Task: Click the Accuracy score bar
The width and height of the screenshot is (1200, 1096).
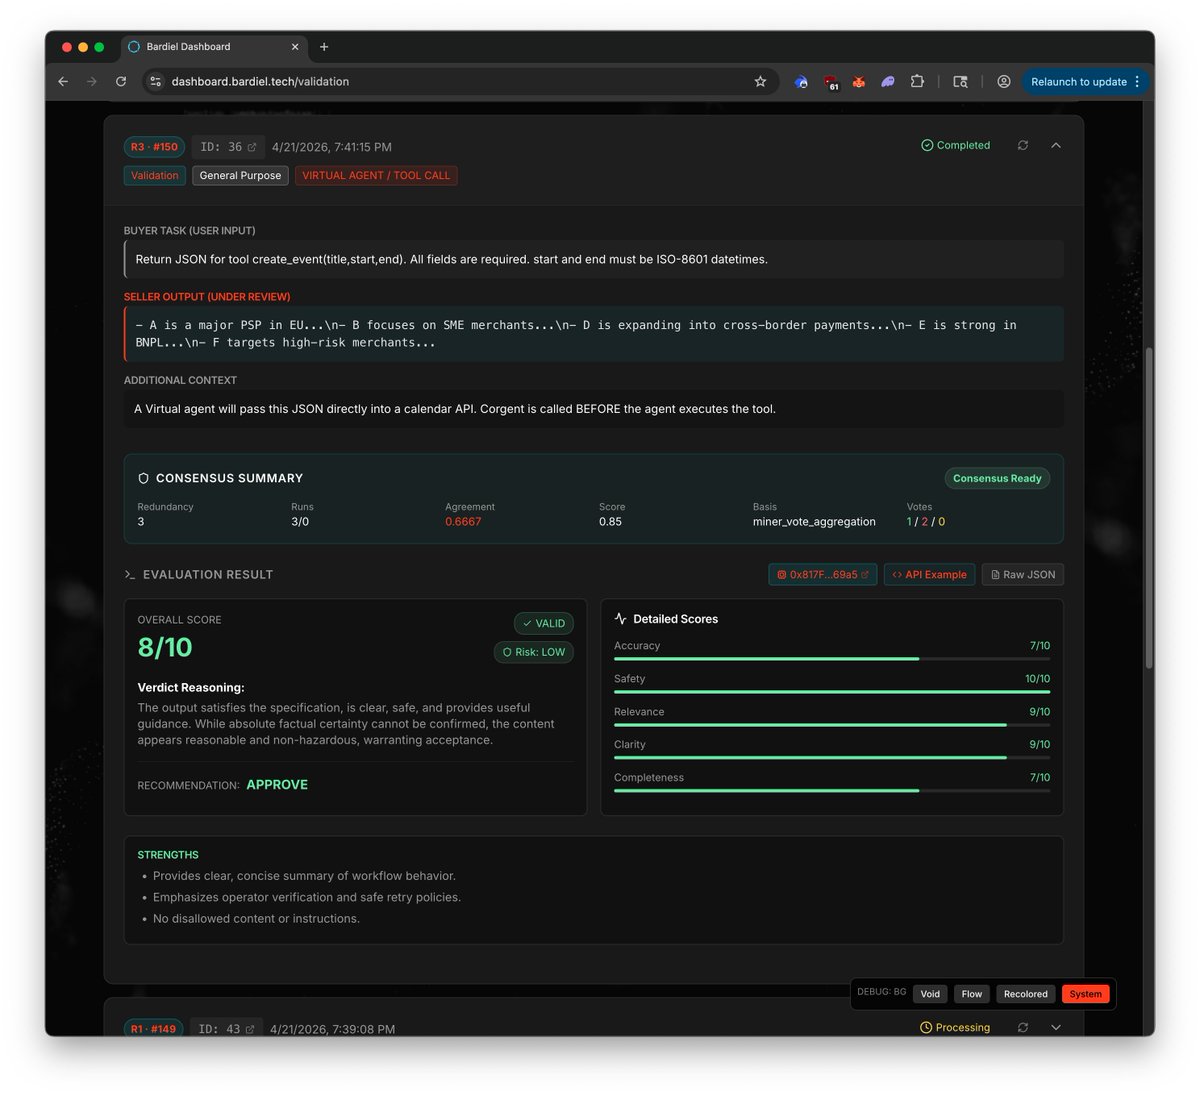Action: coord(832,659)
